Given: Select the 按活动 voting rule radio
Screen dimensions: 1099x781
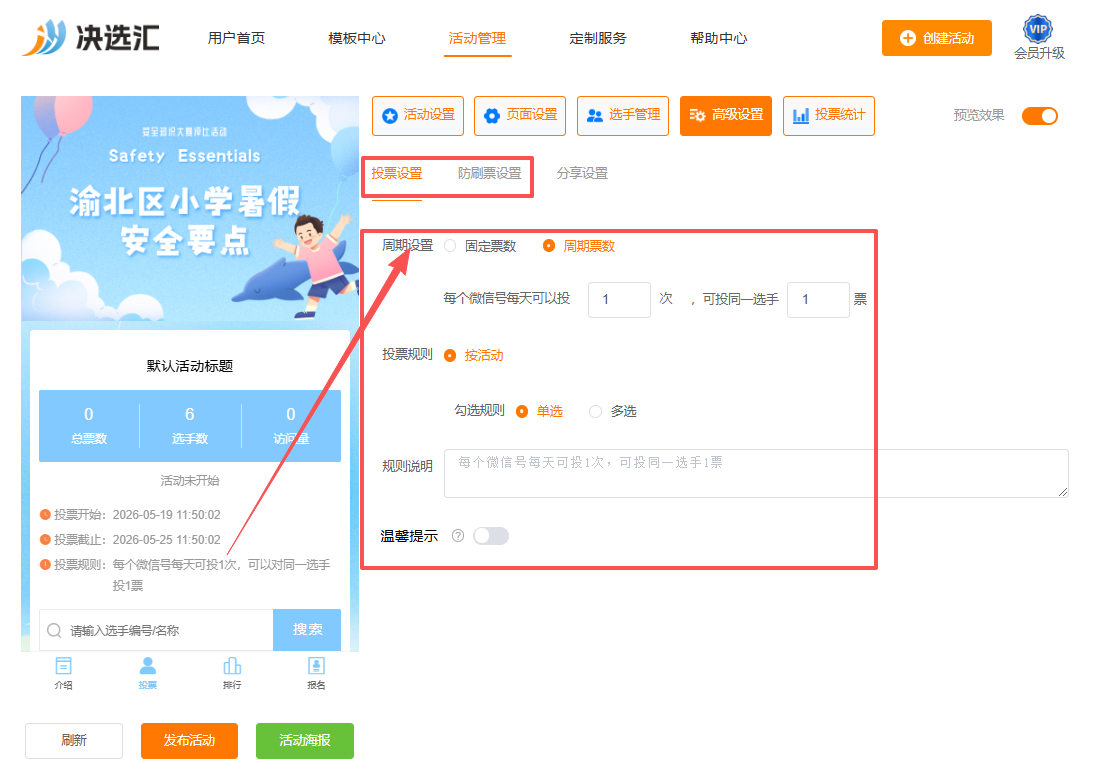Looking at the screenshot, I should point(450,355).
